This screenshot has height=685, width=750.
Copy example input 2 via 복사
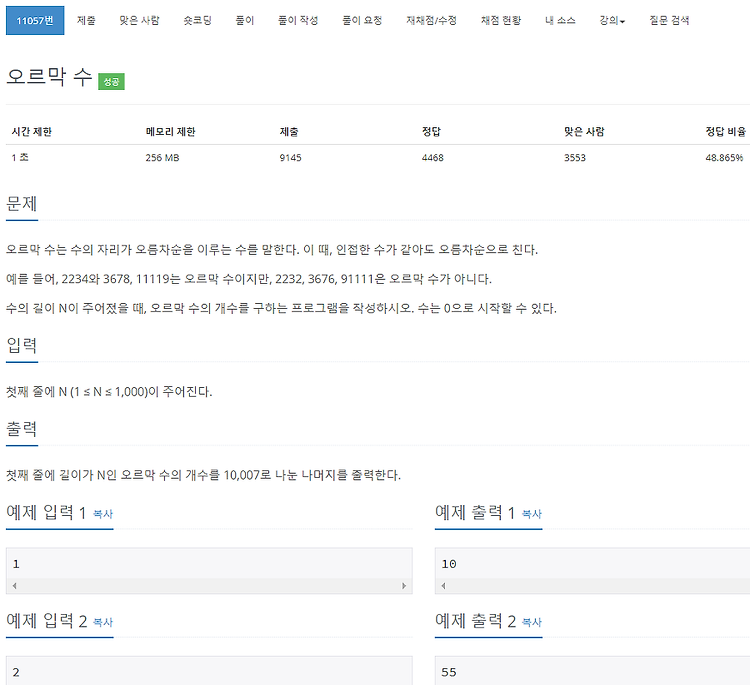(103, 622)
